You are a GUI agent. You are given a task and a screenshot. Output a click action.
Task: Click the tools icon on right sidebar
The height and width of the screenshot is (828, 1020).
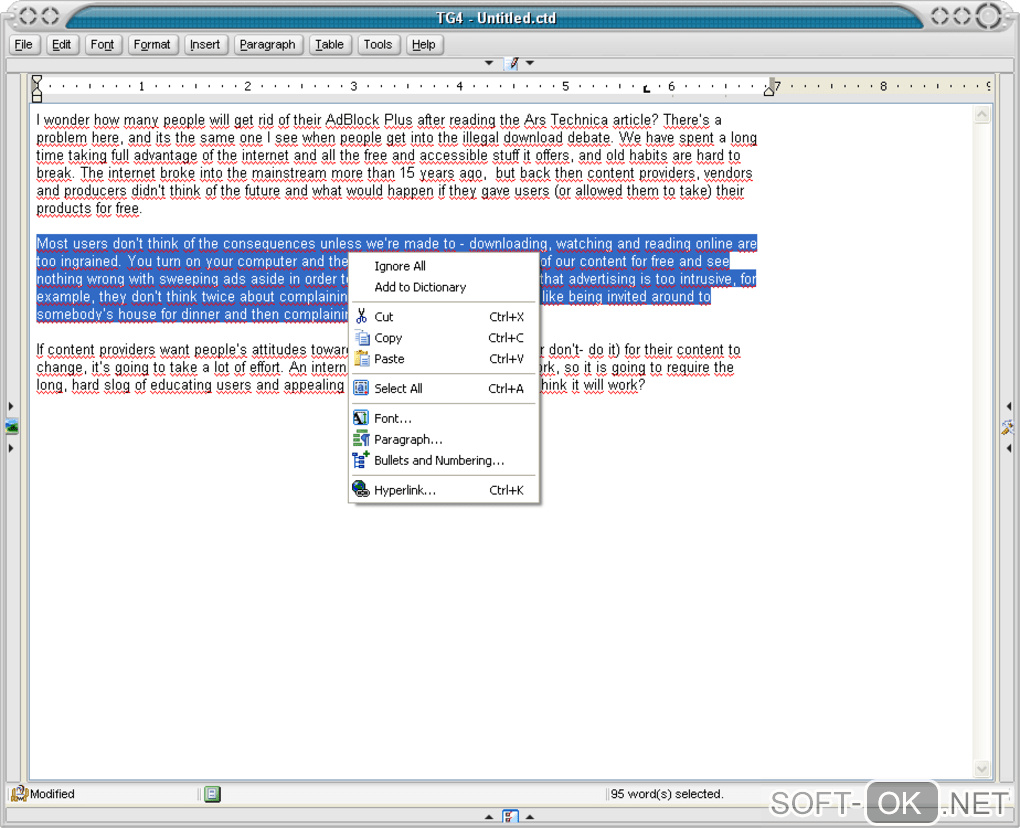[1008, 427]
